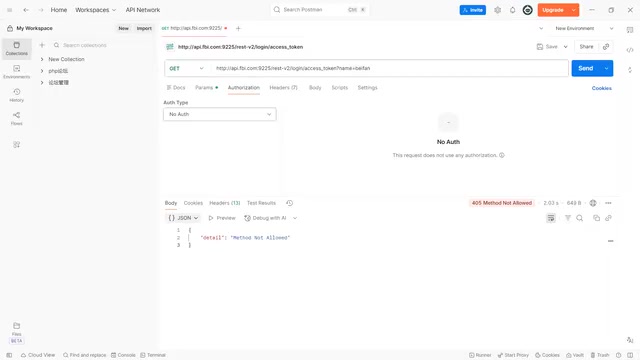Viewport: 640px width, 360px height.
Task: Click in the request URL field
Action: (x=390, y=68)
